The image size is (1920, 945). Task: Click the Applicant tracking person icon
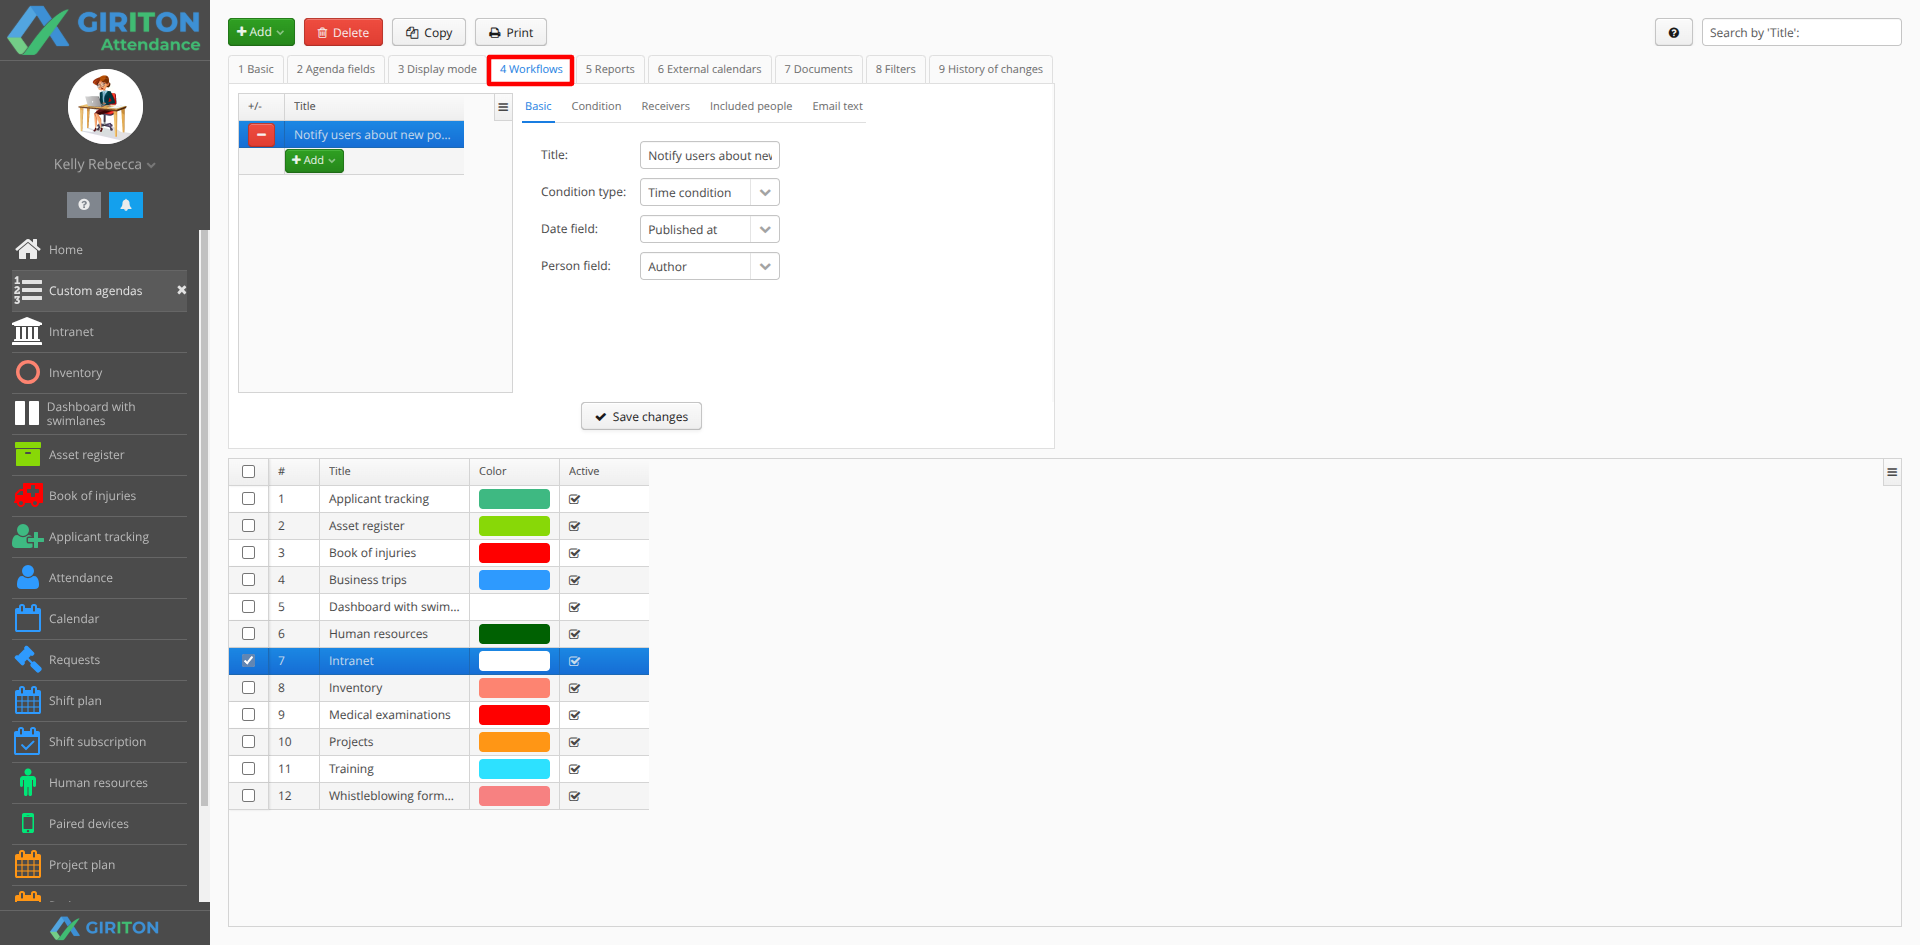click(x=28, y=536)
